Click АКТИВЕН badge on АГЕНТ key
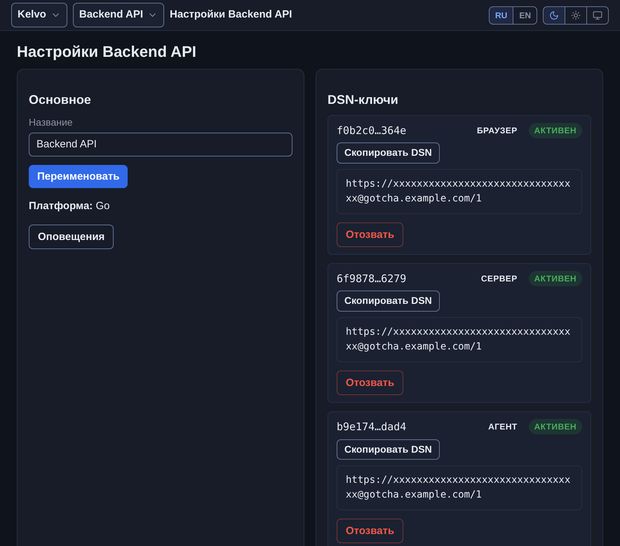Viewport: 620px width, 546px height. click(x=555, y=427)
